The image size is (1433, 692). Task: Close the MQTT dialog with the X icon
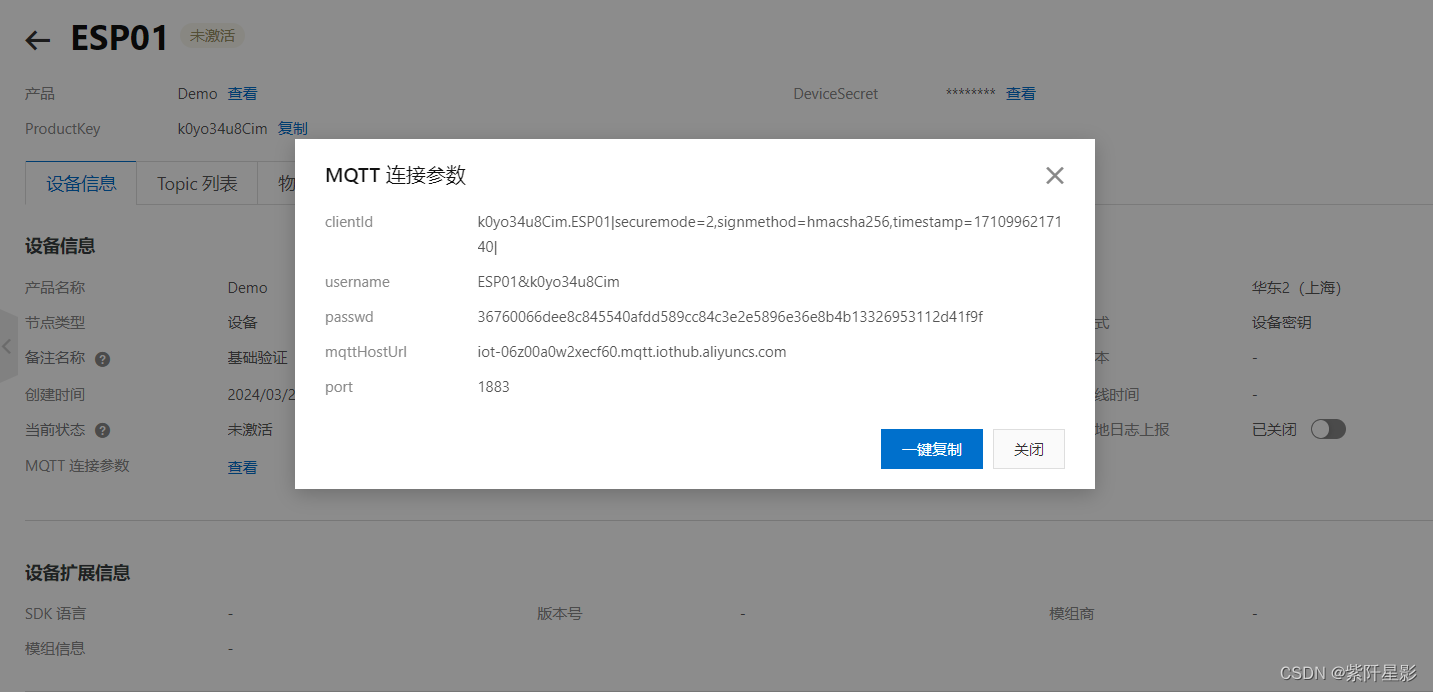pyautogui.click(x=1054, y=175)
